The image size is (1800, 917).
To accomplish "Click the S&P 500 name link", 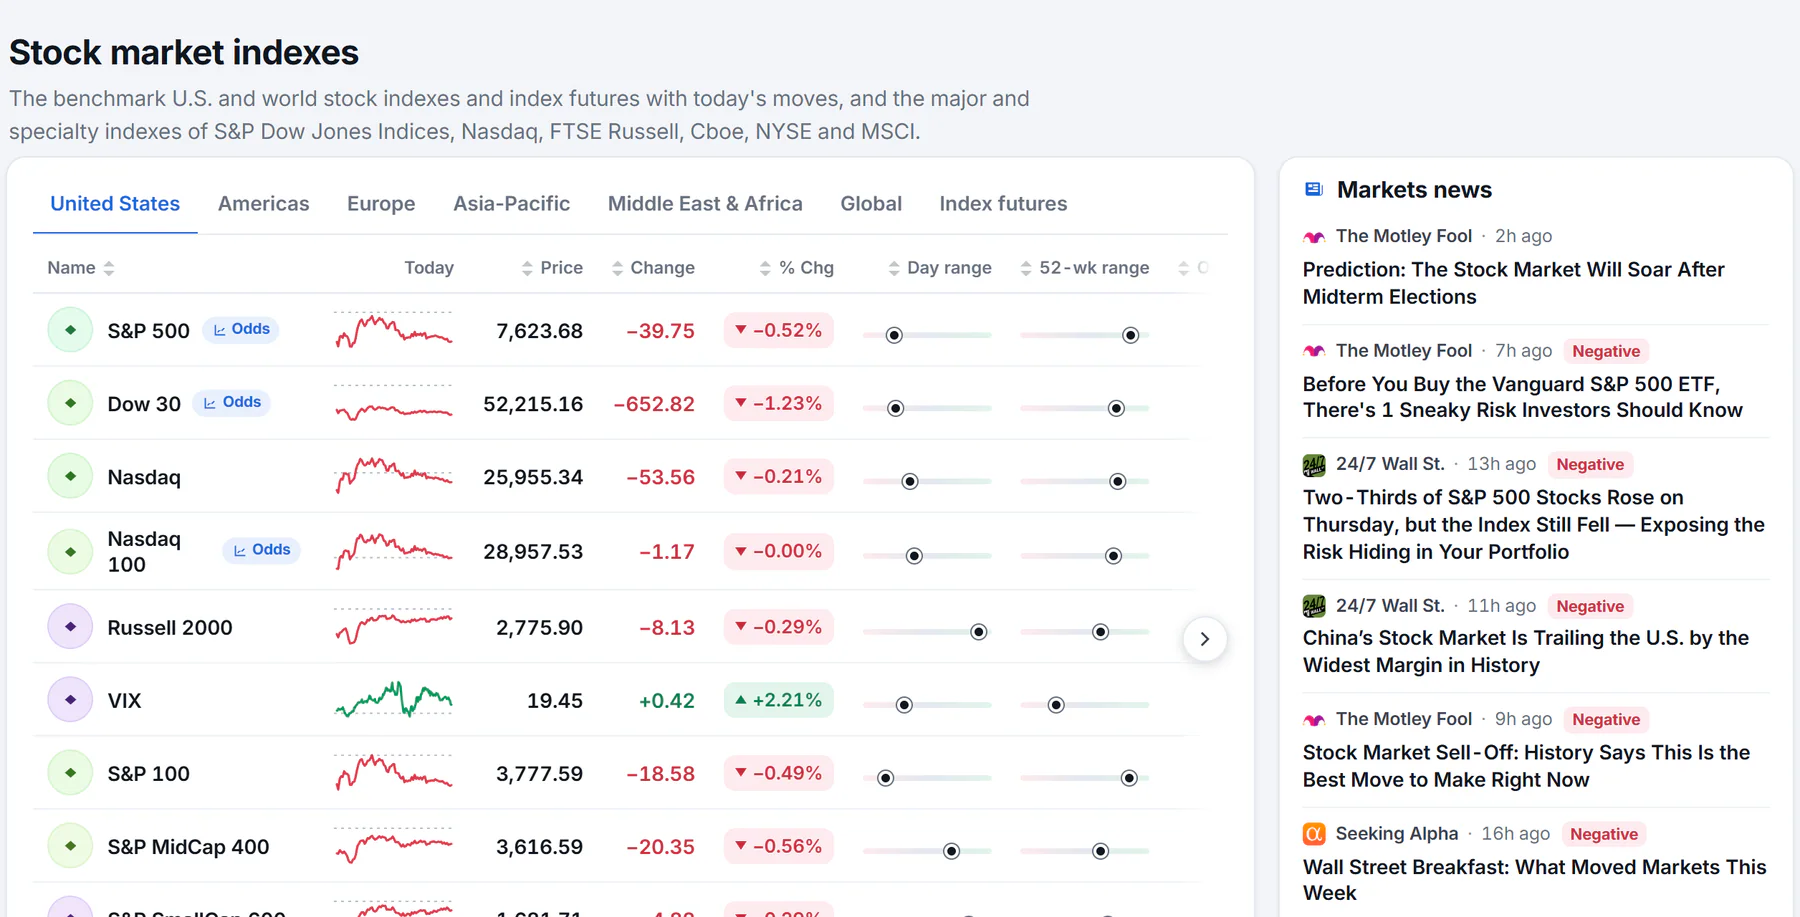I will tap(148, 331).
